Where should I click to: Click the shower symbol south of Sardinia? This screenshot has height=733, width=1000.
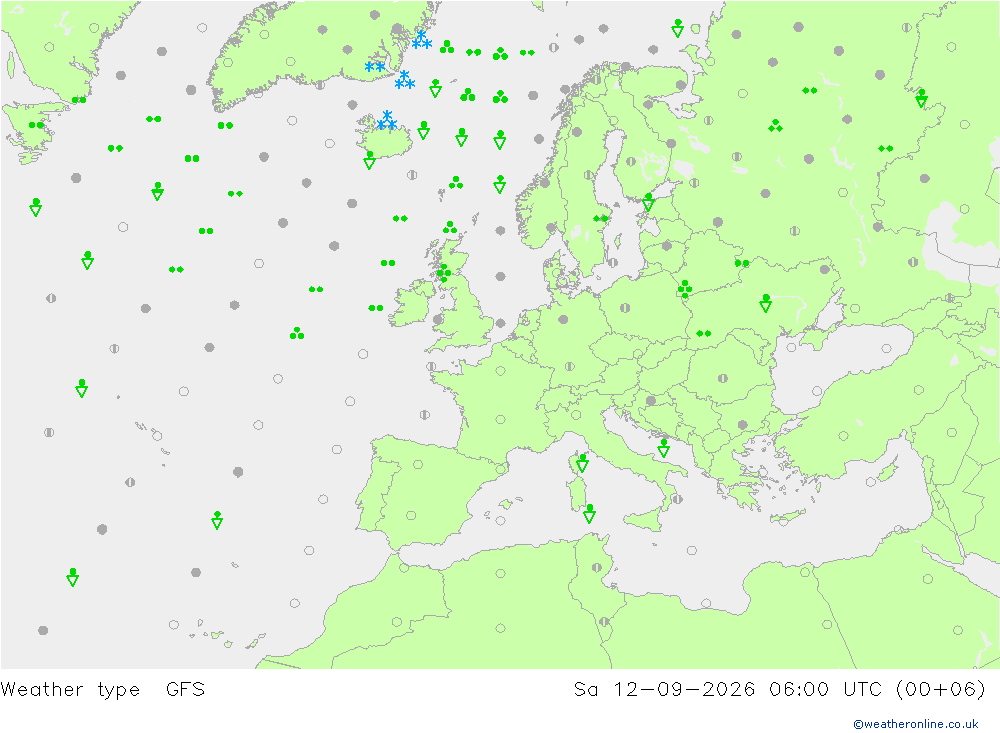(589, 514)
